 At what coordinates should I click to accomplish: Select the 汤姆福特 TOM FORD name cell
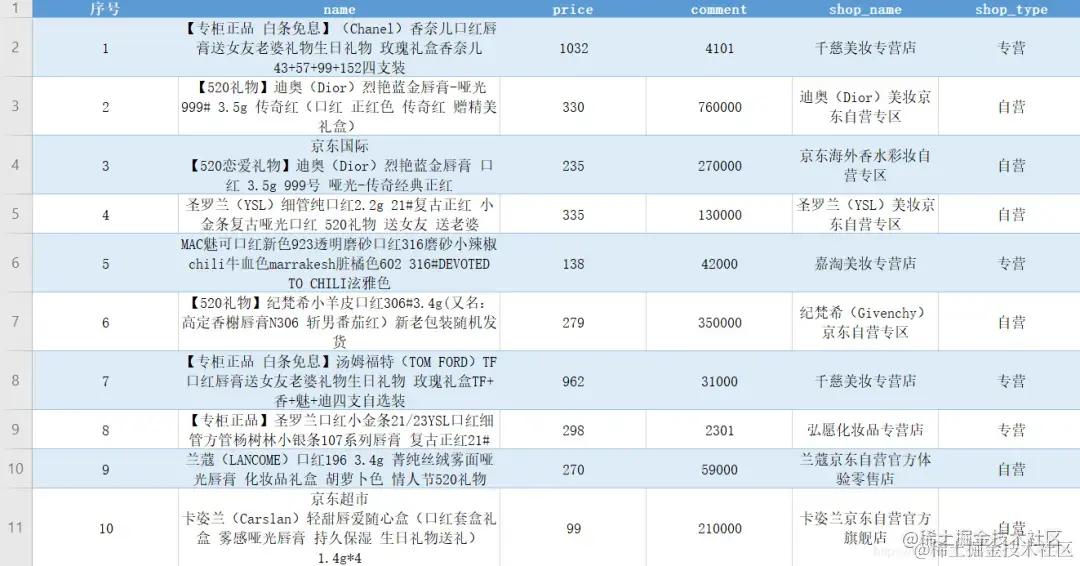coord(340,381)
